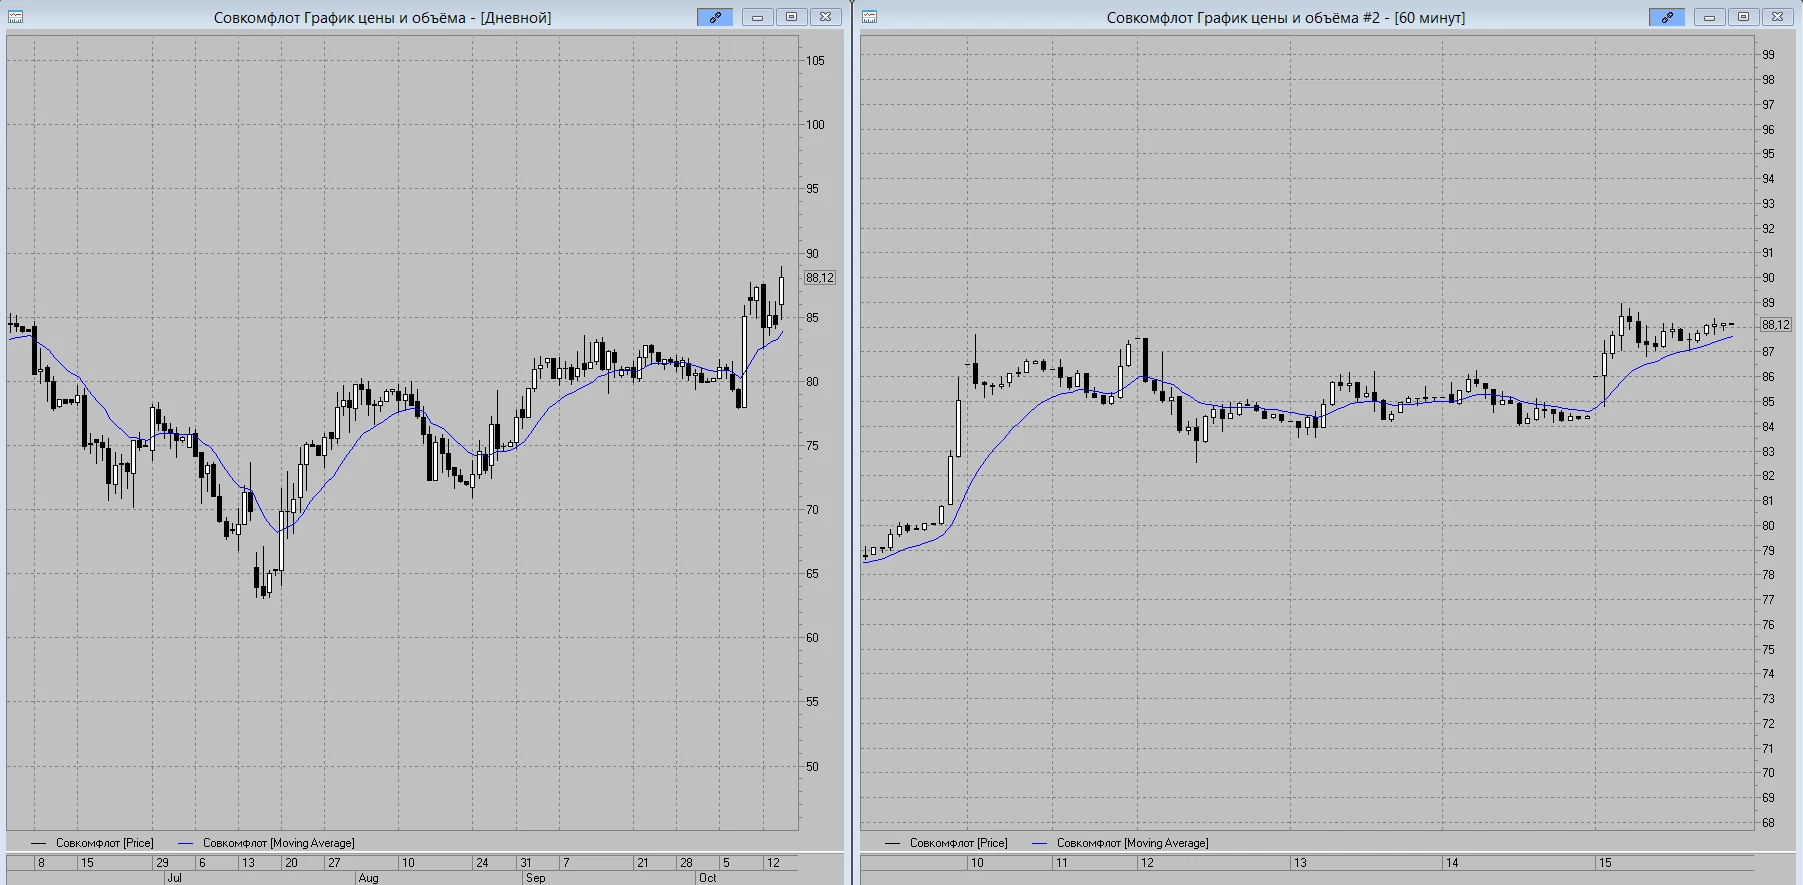
Task: Click the Oct month label on the daily time axis
Action: [x=707, y=878]
